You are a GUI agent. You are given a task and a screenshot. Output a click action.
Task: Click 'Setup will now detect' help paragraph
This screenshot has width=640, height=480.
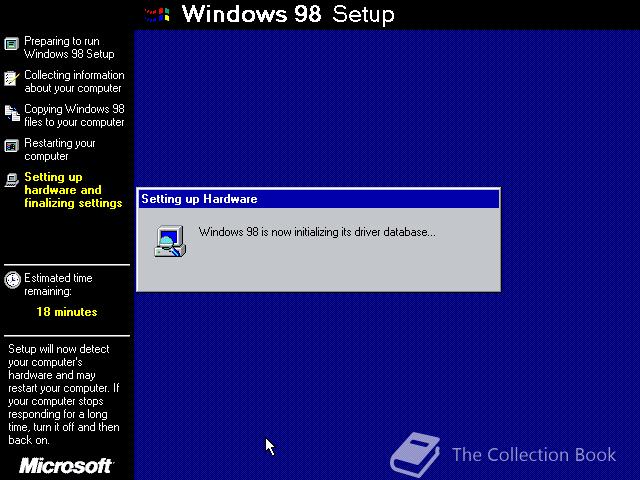(64, 394)
